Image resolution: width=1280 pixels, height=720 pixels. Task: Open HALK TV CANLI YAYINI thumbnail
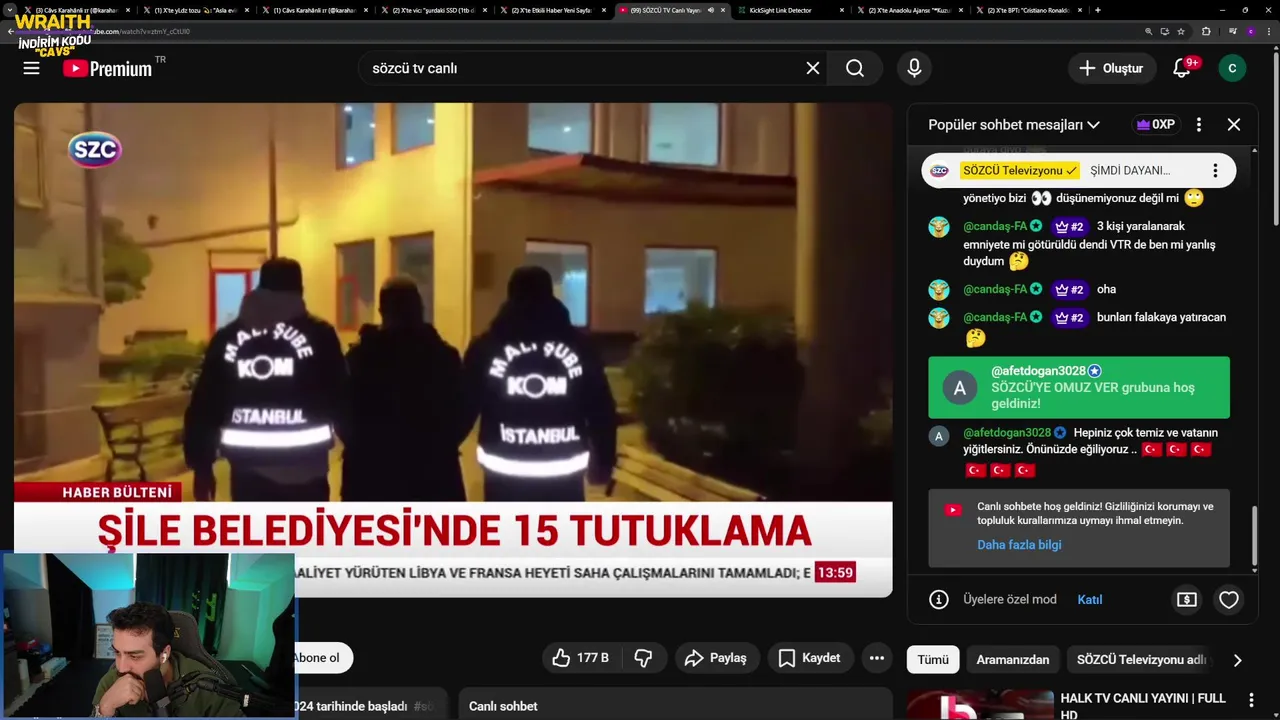(x=980, y=704)
